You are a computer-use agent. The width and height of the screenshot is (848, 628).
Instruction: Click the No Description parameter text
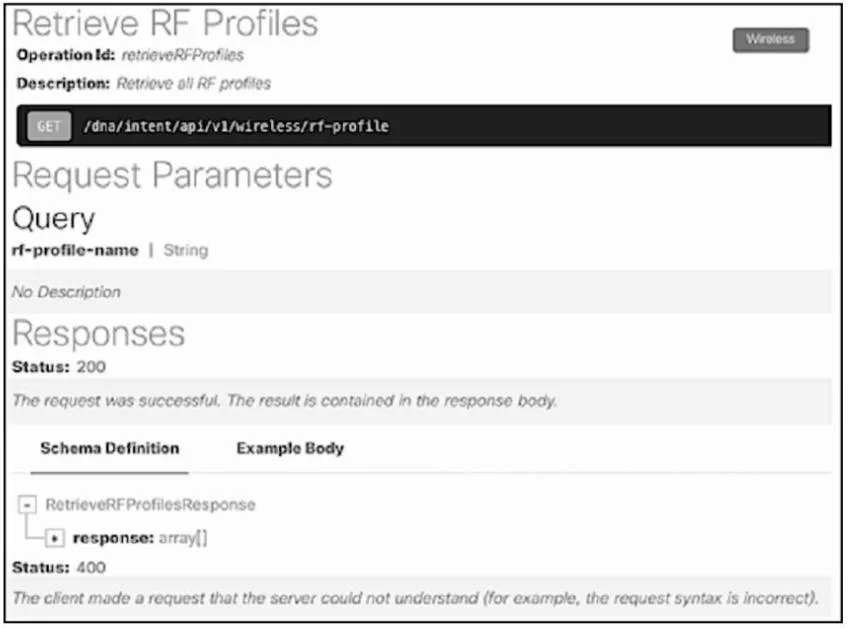pyautogui.click(x=66, y=292)
